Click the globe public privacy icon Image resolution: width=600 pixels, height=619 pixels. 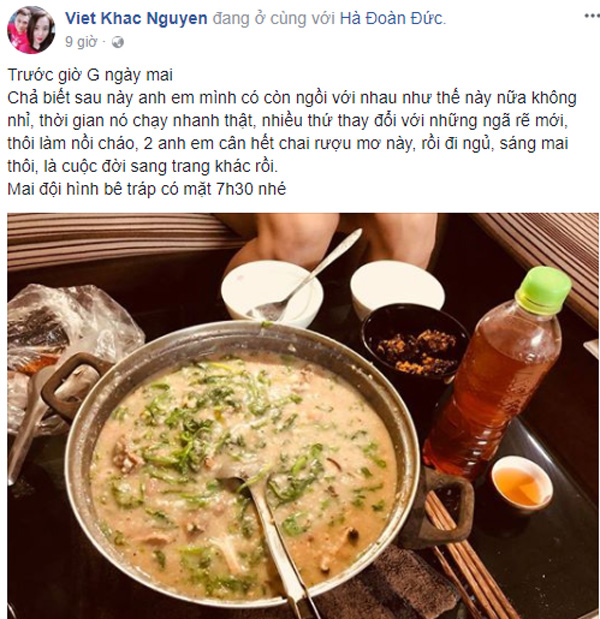point(118,42)
